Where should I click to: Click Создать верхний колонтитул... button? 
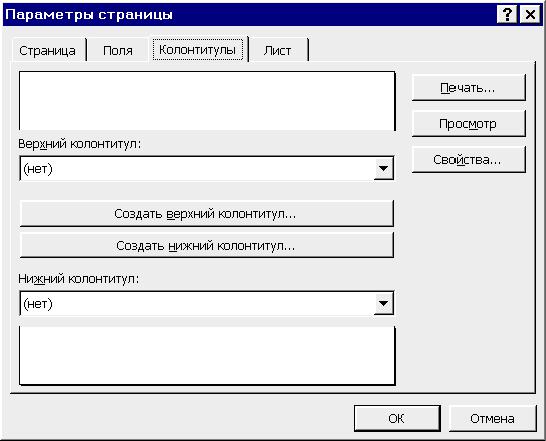point(207,214)
